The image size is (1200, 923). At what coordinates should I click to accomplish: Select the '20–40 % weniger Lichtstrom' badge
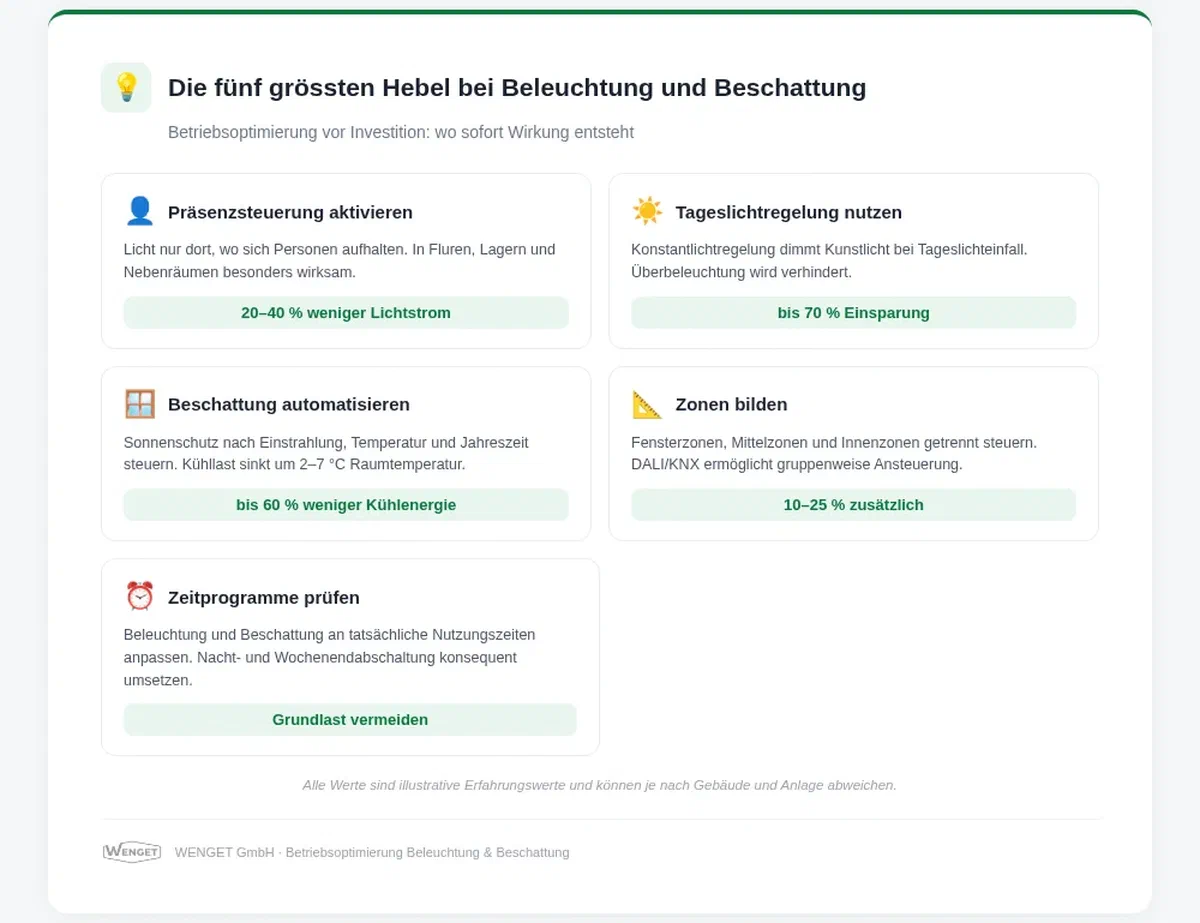346,313
